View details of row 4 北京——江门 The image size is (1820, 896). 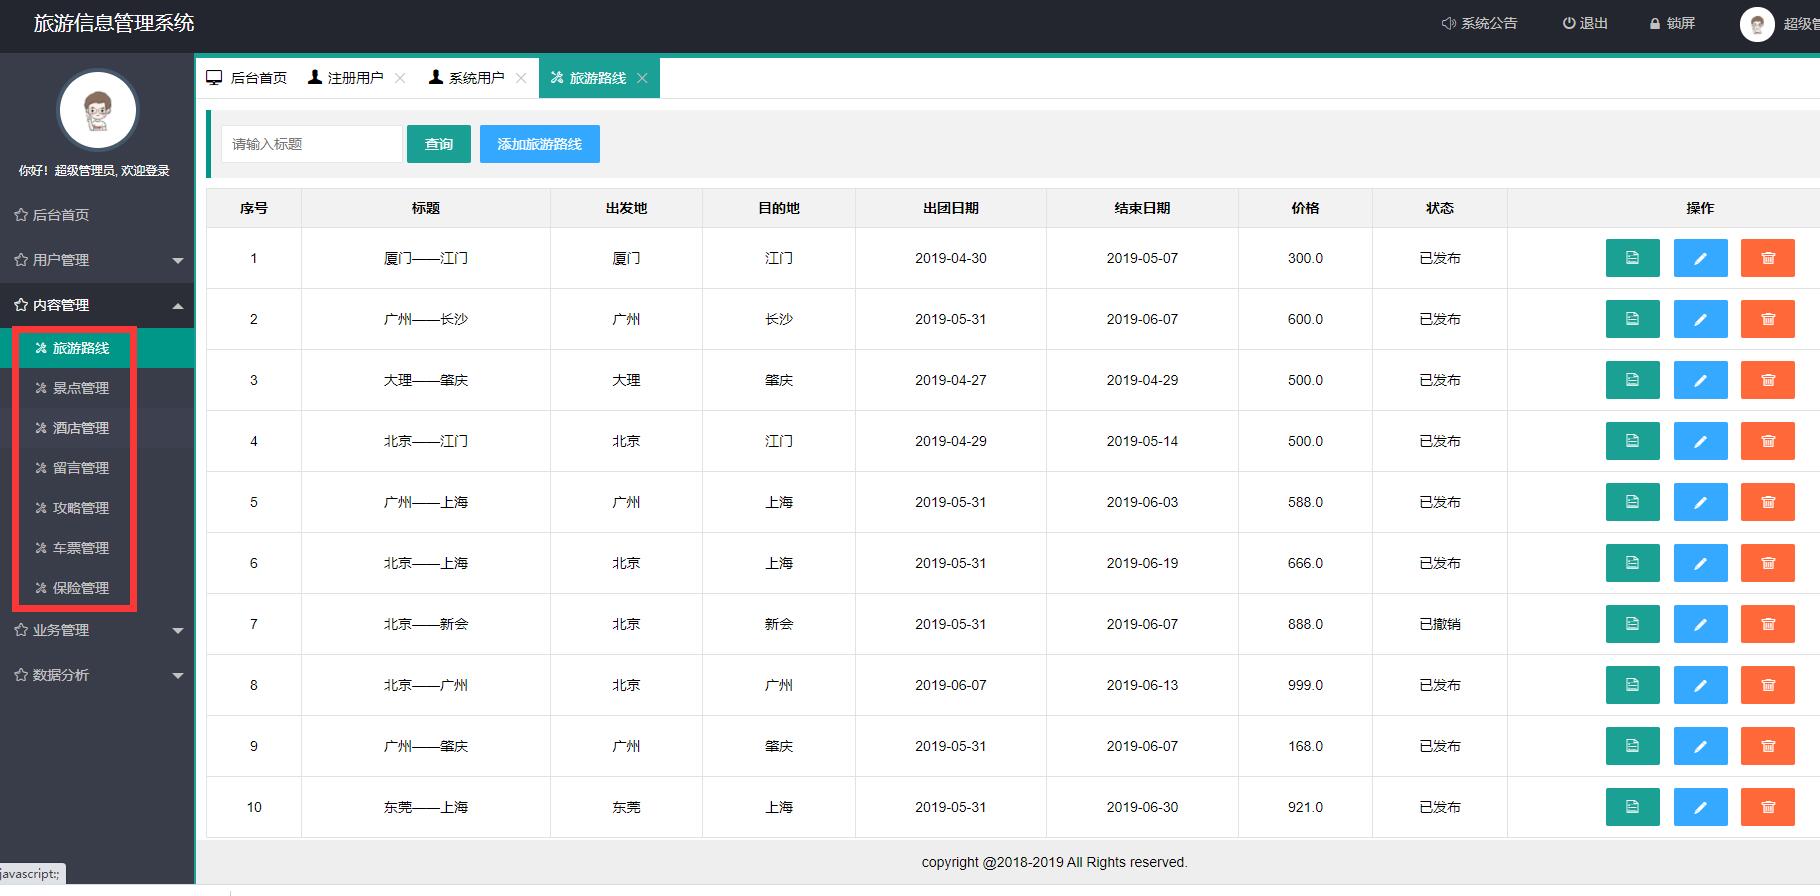tap(1632, 441)
